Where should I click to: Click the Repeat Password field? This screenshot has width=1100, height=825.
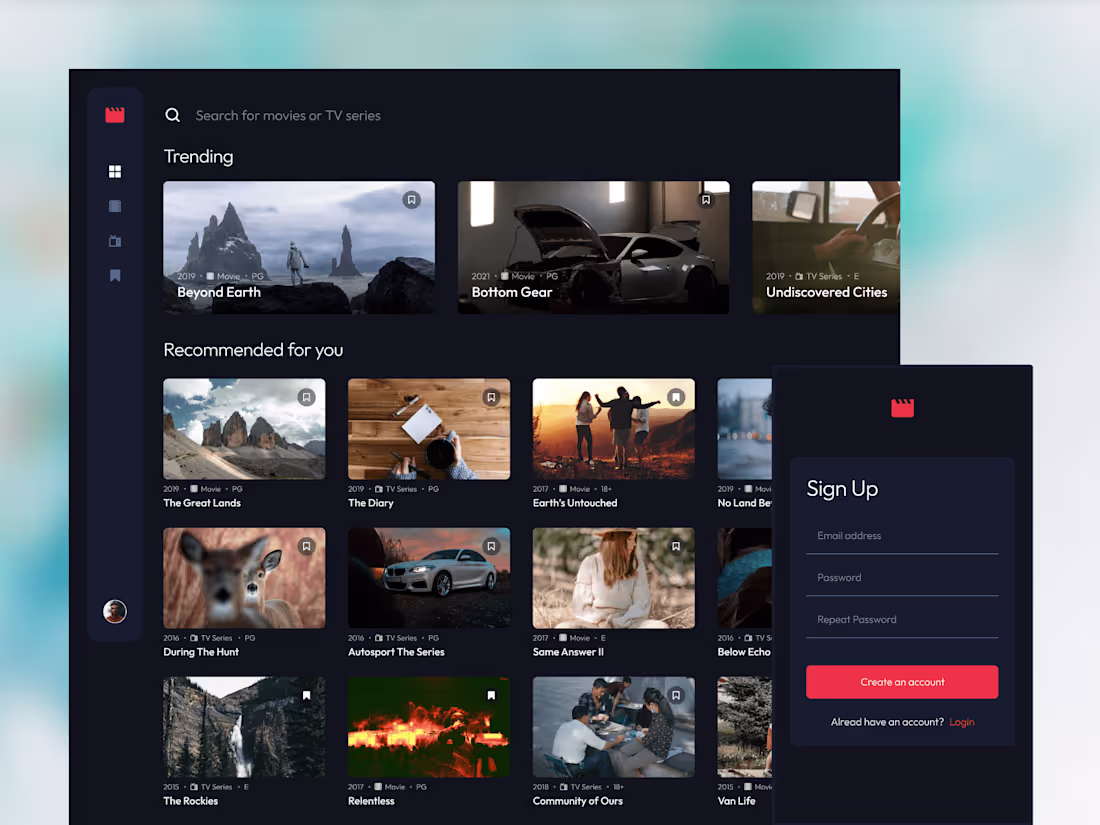902,619
